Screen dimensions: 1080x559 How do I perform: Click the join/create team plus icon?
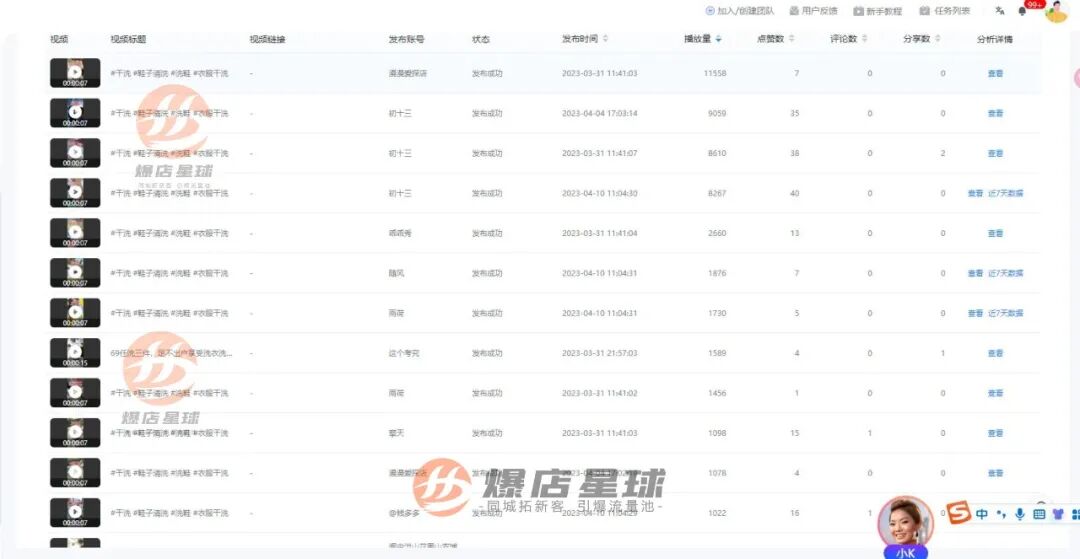(x=710, y=11)
